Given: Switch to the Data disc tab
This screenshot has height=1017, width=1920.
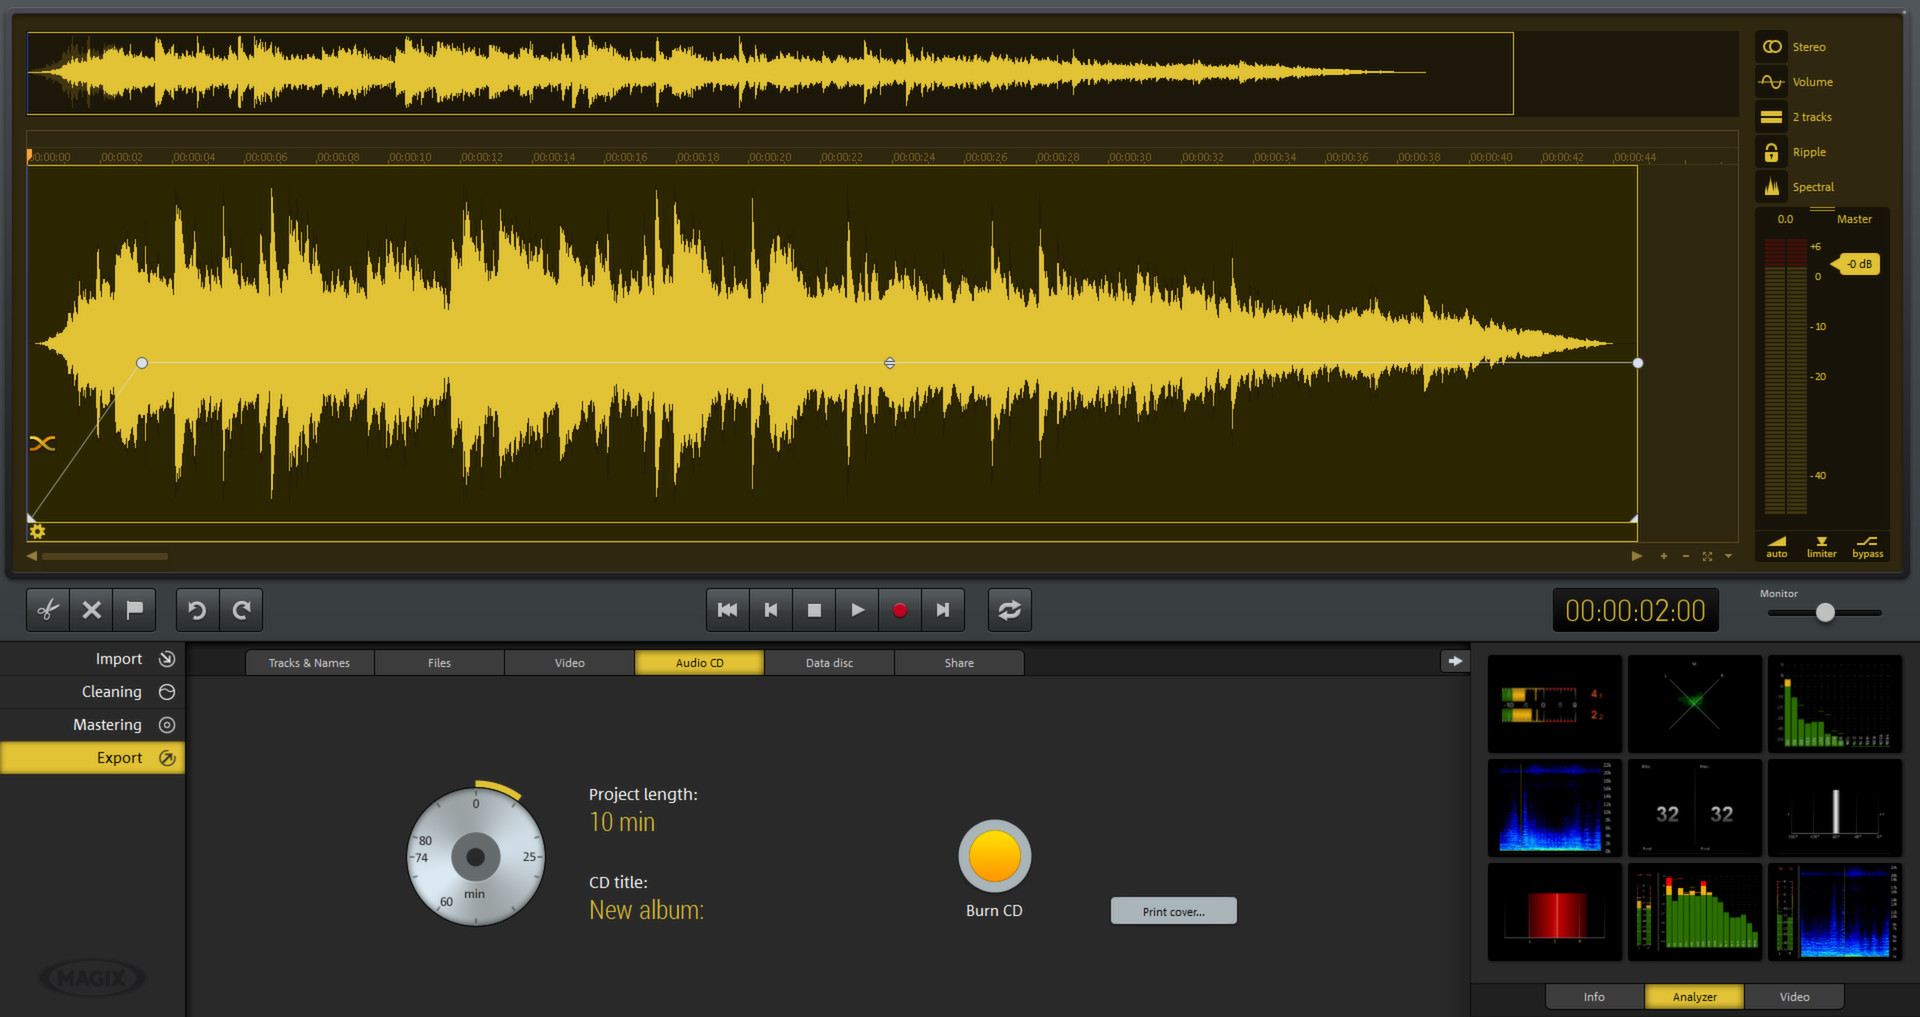Looking at the screenshot, I should 829,663.
